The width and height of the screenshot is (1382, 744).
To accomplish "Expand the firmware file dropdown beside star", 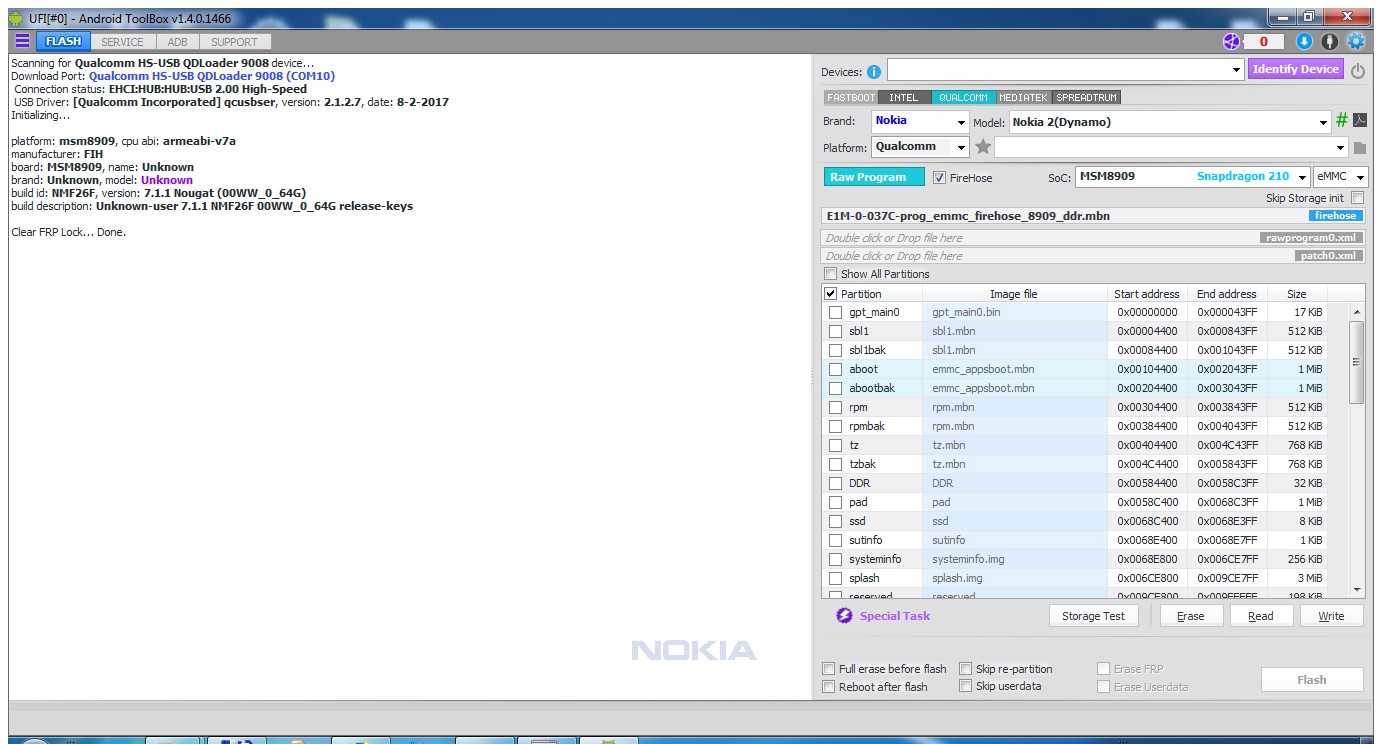I will pos(1340,148).
